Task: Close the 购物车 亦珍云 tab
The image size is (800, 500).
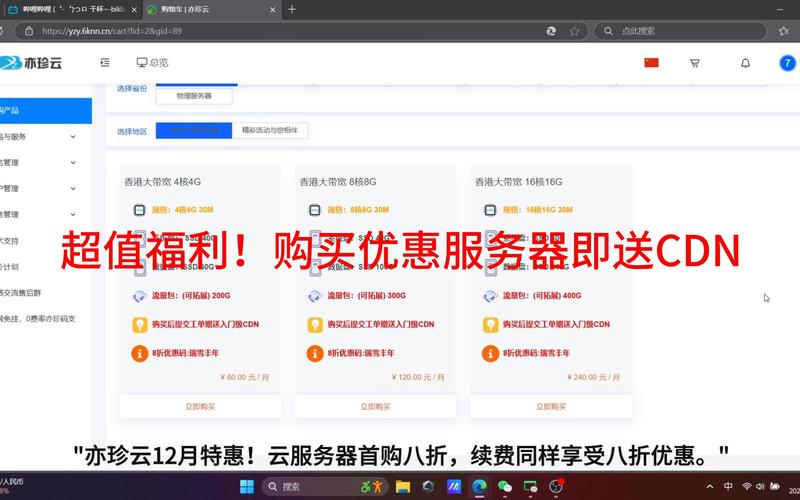Action: (272, 10)
